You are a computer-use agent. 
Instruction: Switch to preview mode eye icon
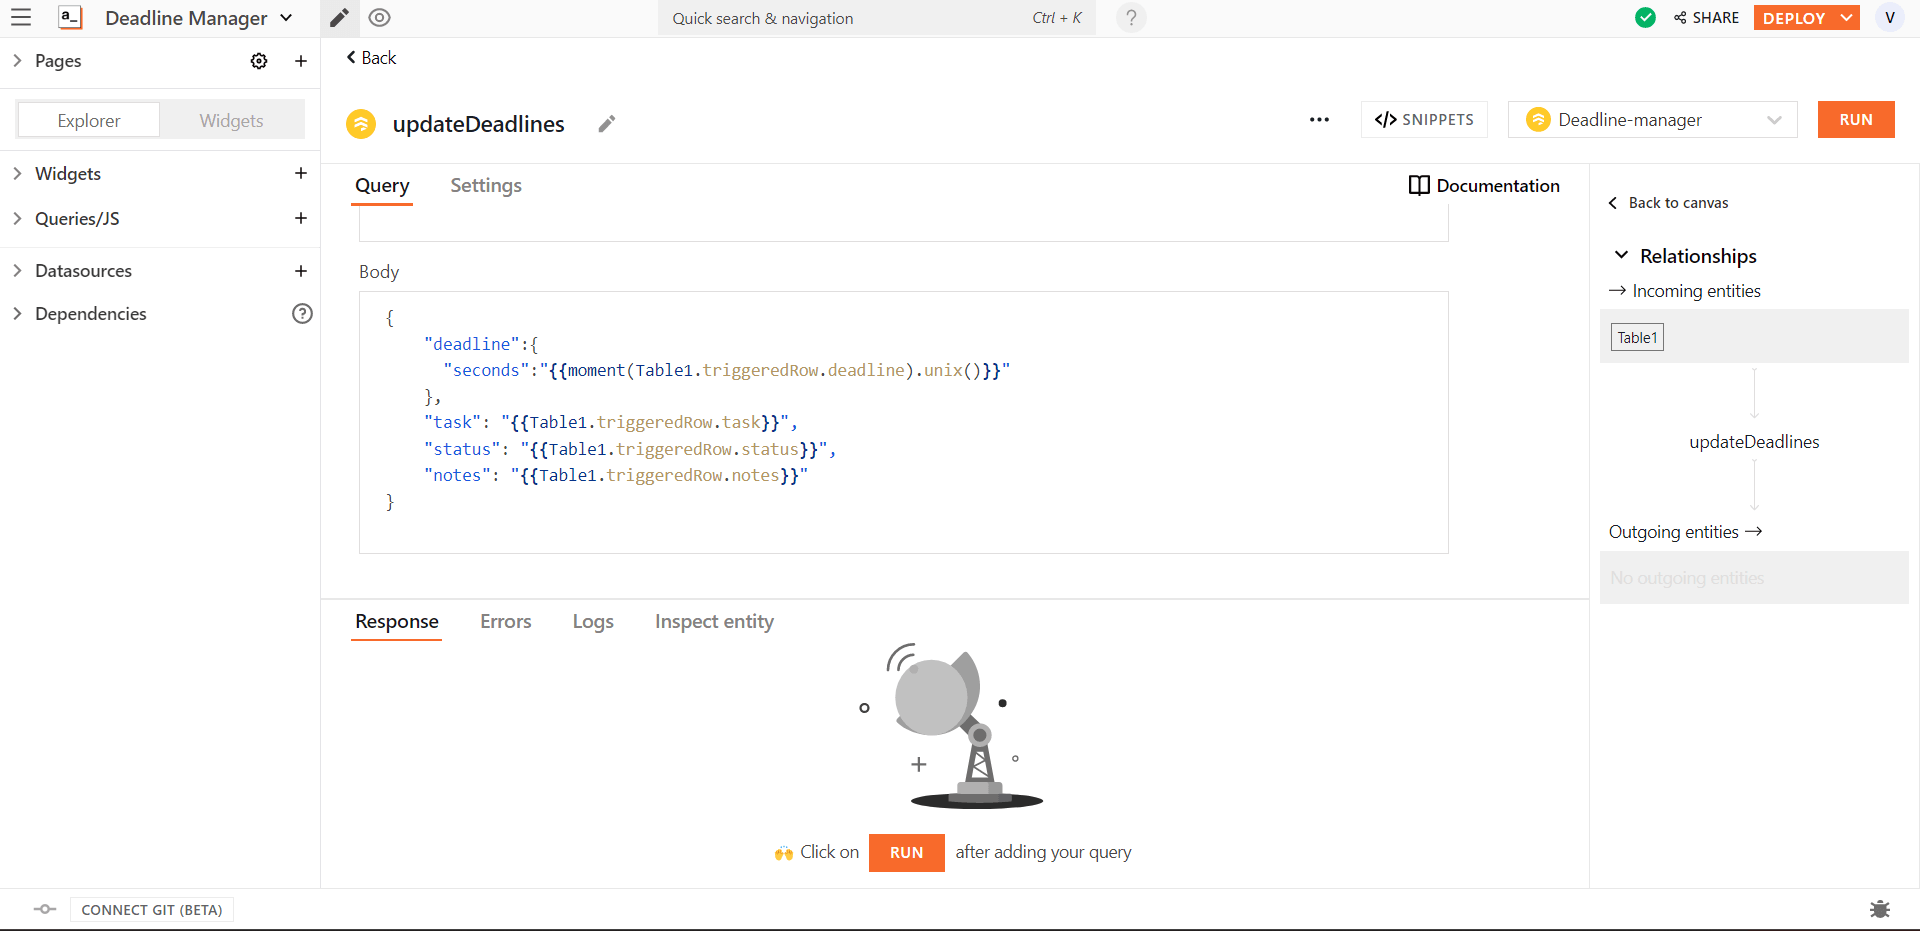379,18
